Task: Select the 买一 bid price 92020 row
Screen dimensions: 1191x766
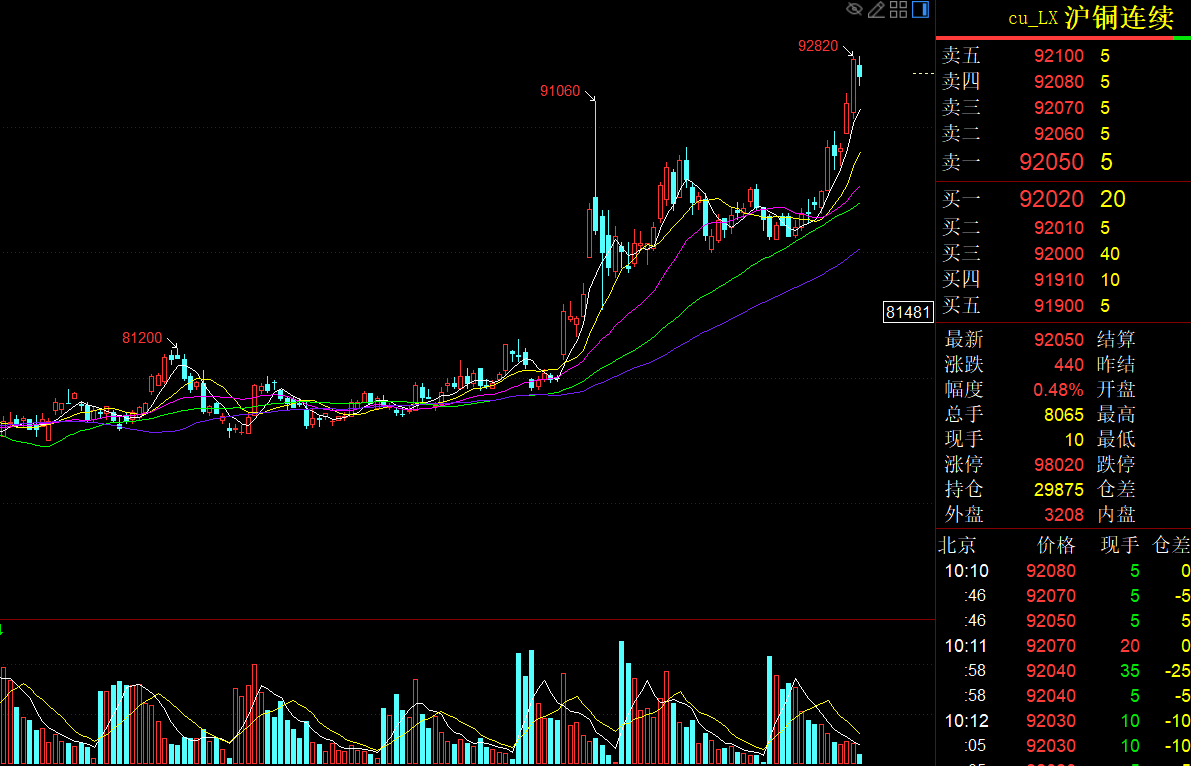Action: pos(1050,200)
